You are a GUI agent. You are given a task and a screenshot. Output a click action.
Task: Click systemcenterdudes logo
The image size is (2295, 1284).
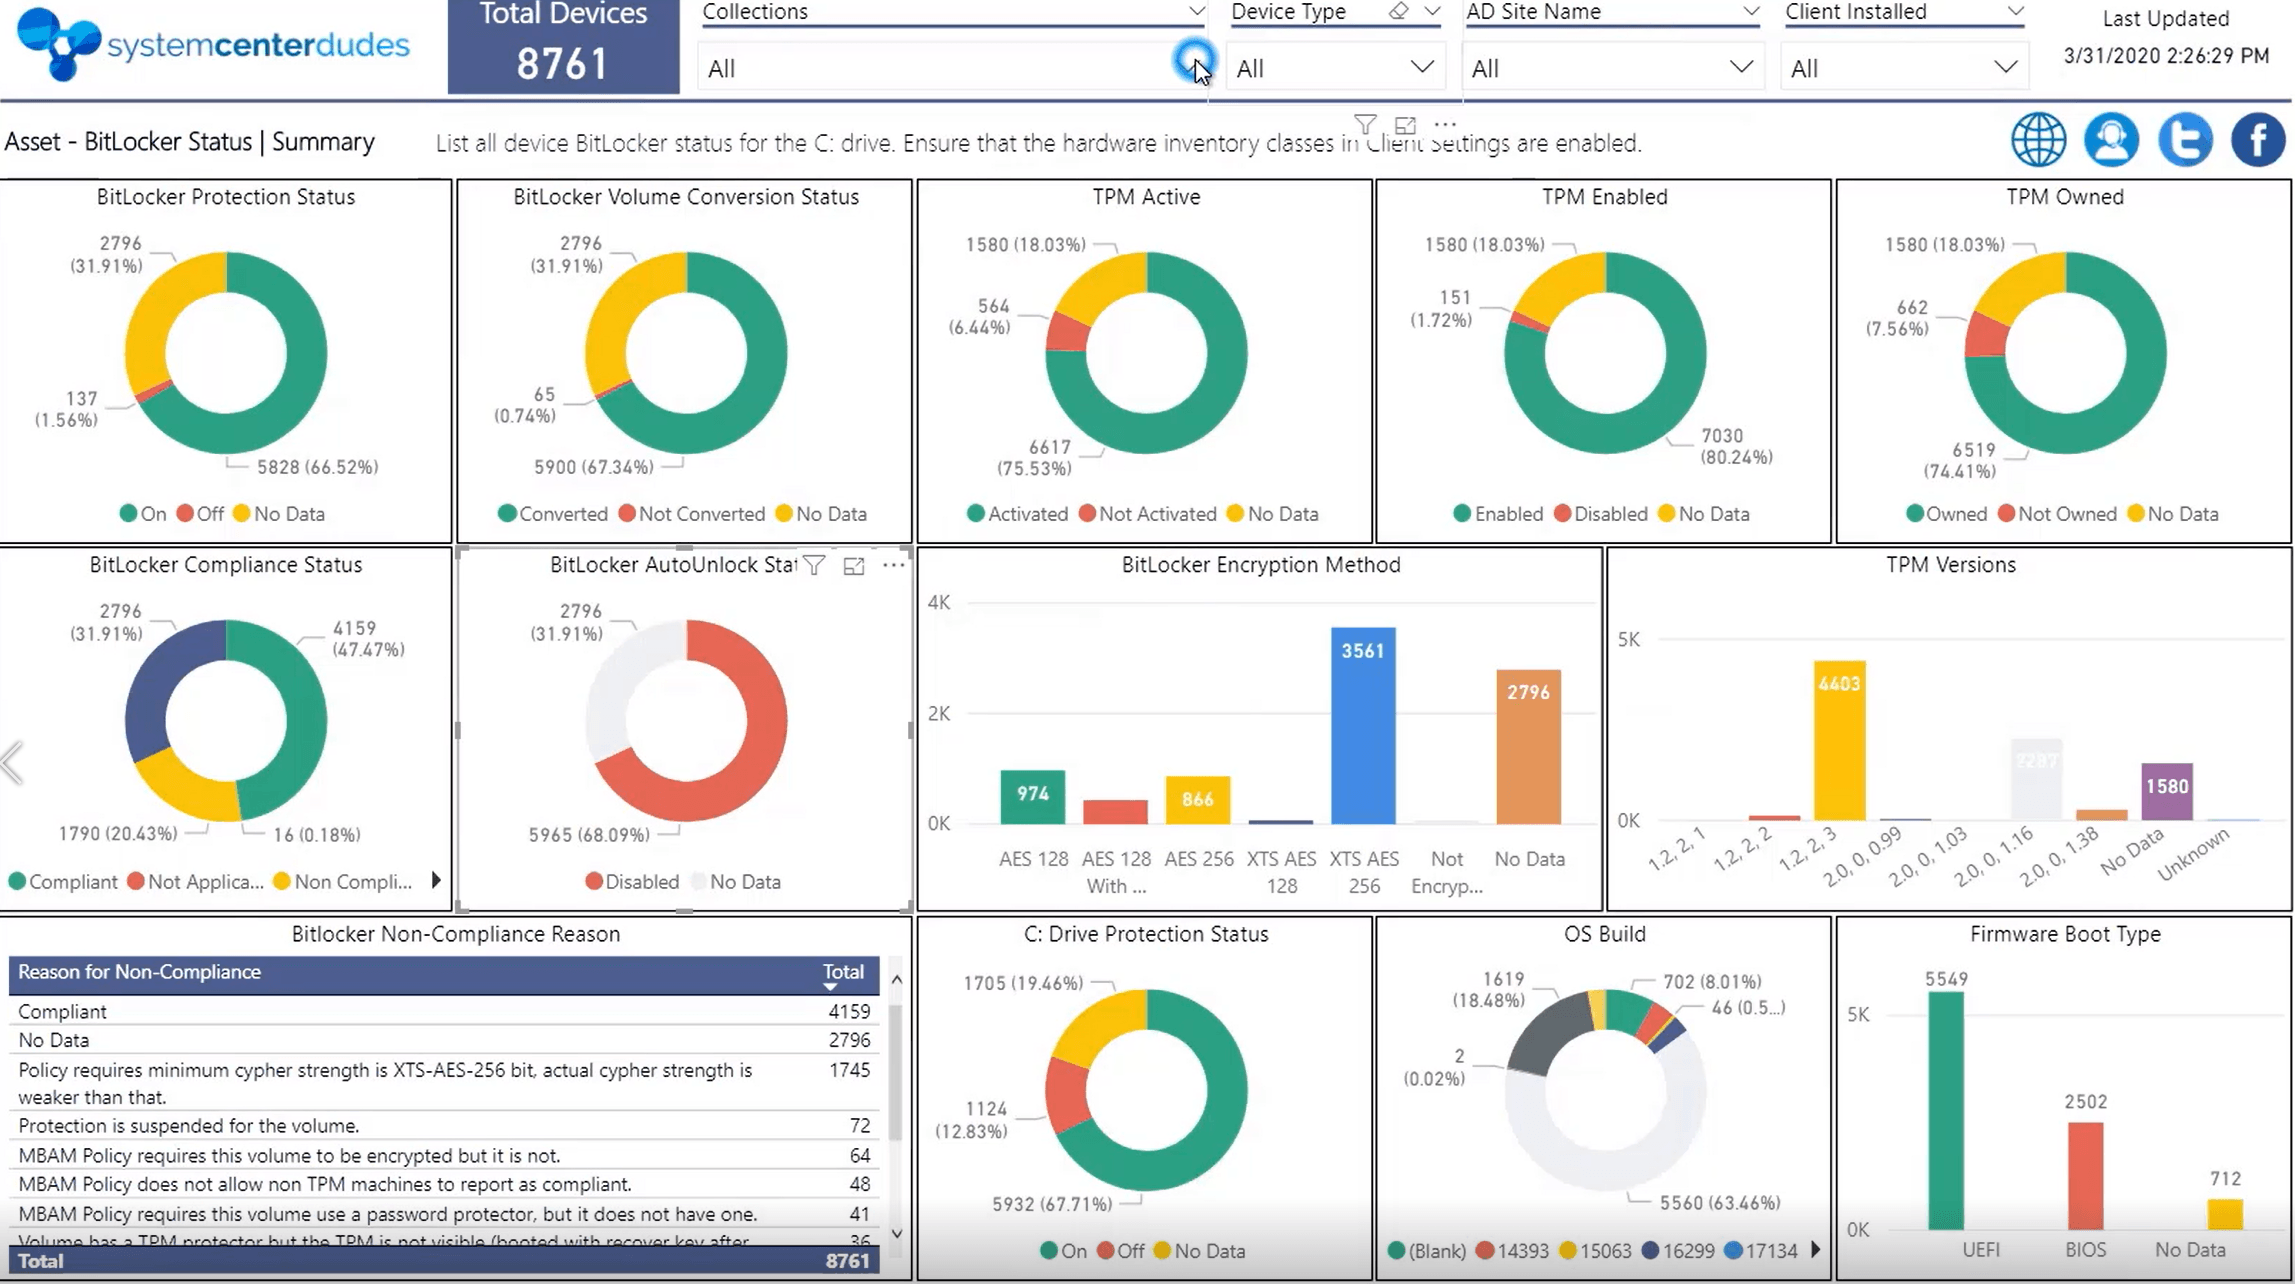pos(213,45)
